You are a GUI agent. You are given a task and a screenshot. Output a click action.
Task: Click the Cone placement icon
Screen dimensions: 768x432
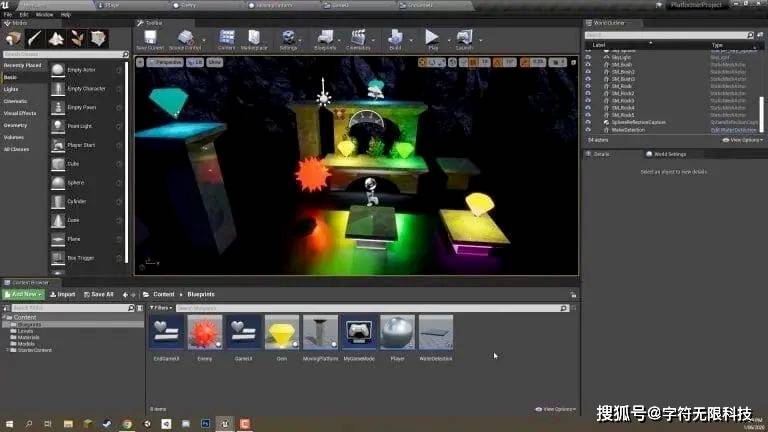point(58,220)
